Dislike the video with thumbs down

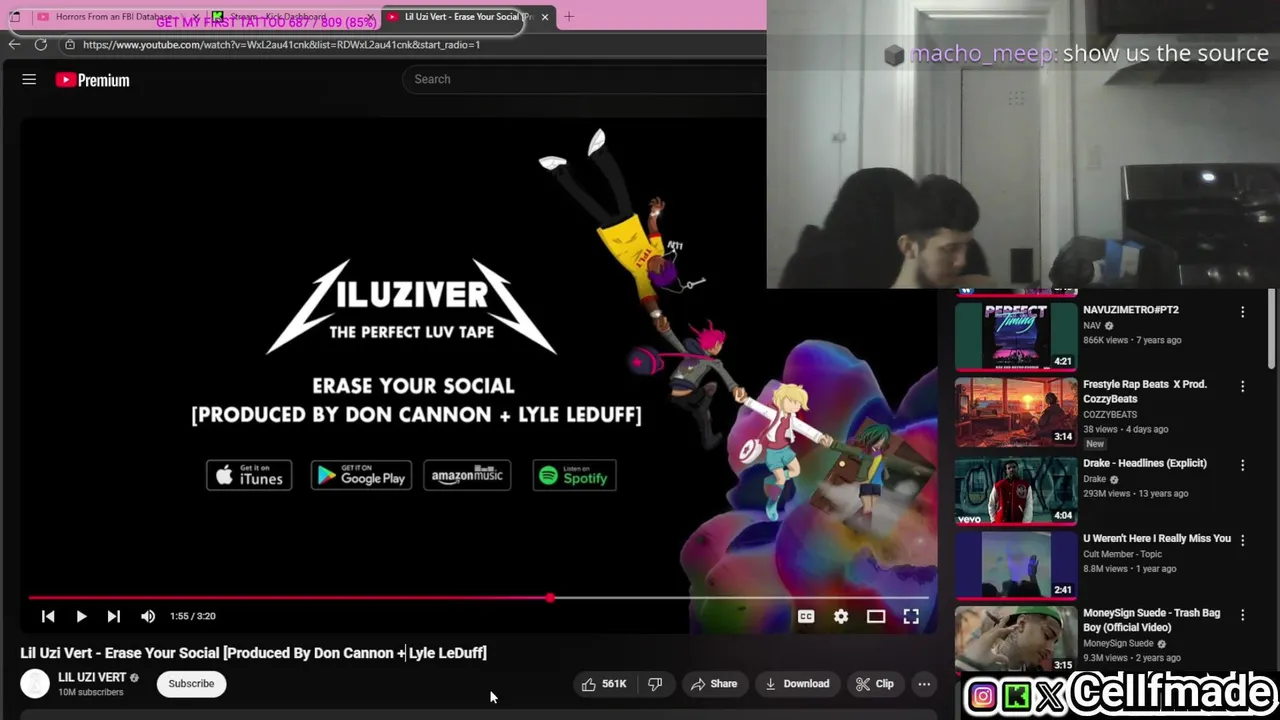(655, 684)
